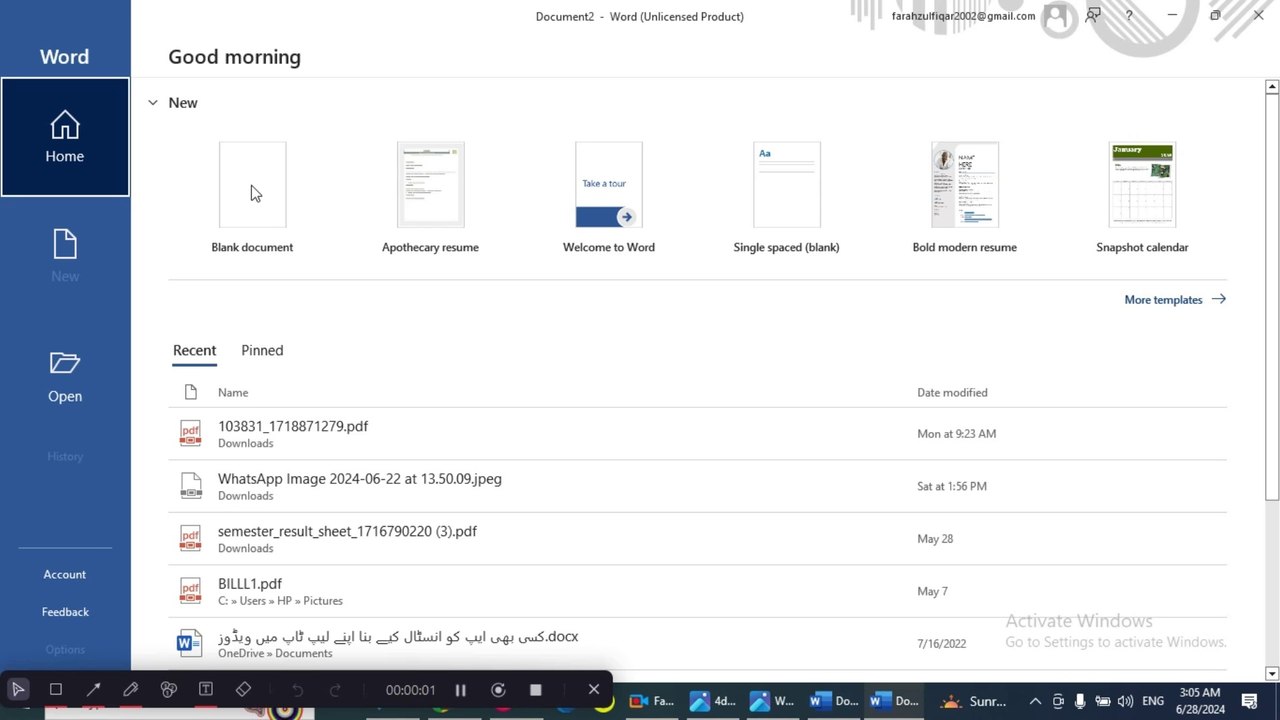Click the Meet Now camera tray icon

[x=1058, y=701]
